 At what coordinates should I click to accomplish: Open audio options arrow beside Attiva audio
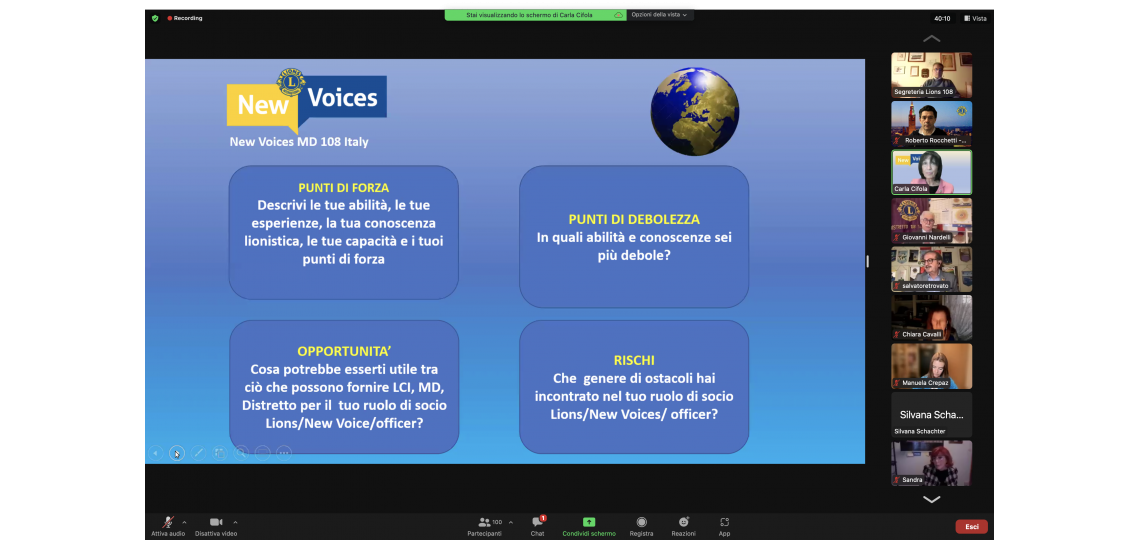184,522
